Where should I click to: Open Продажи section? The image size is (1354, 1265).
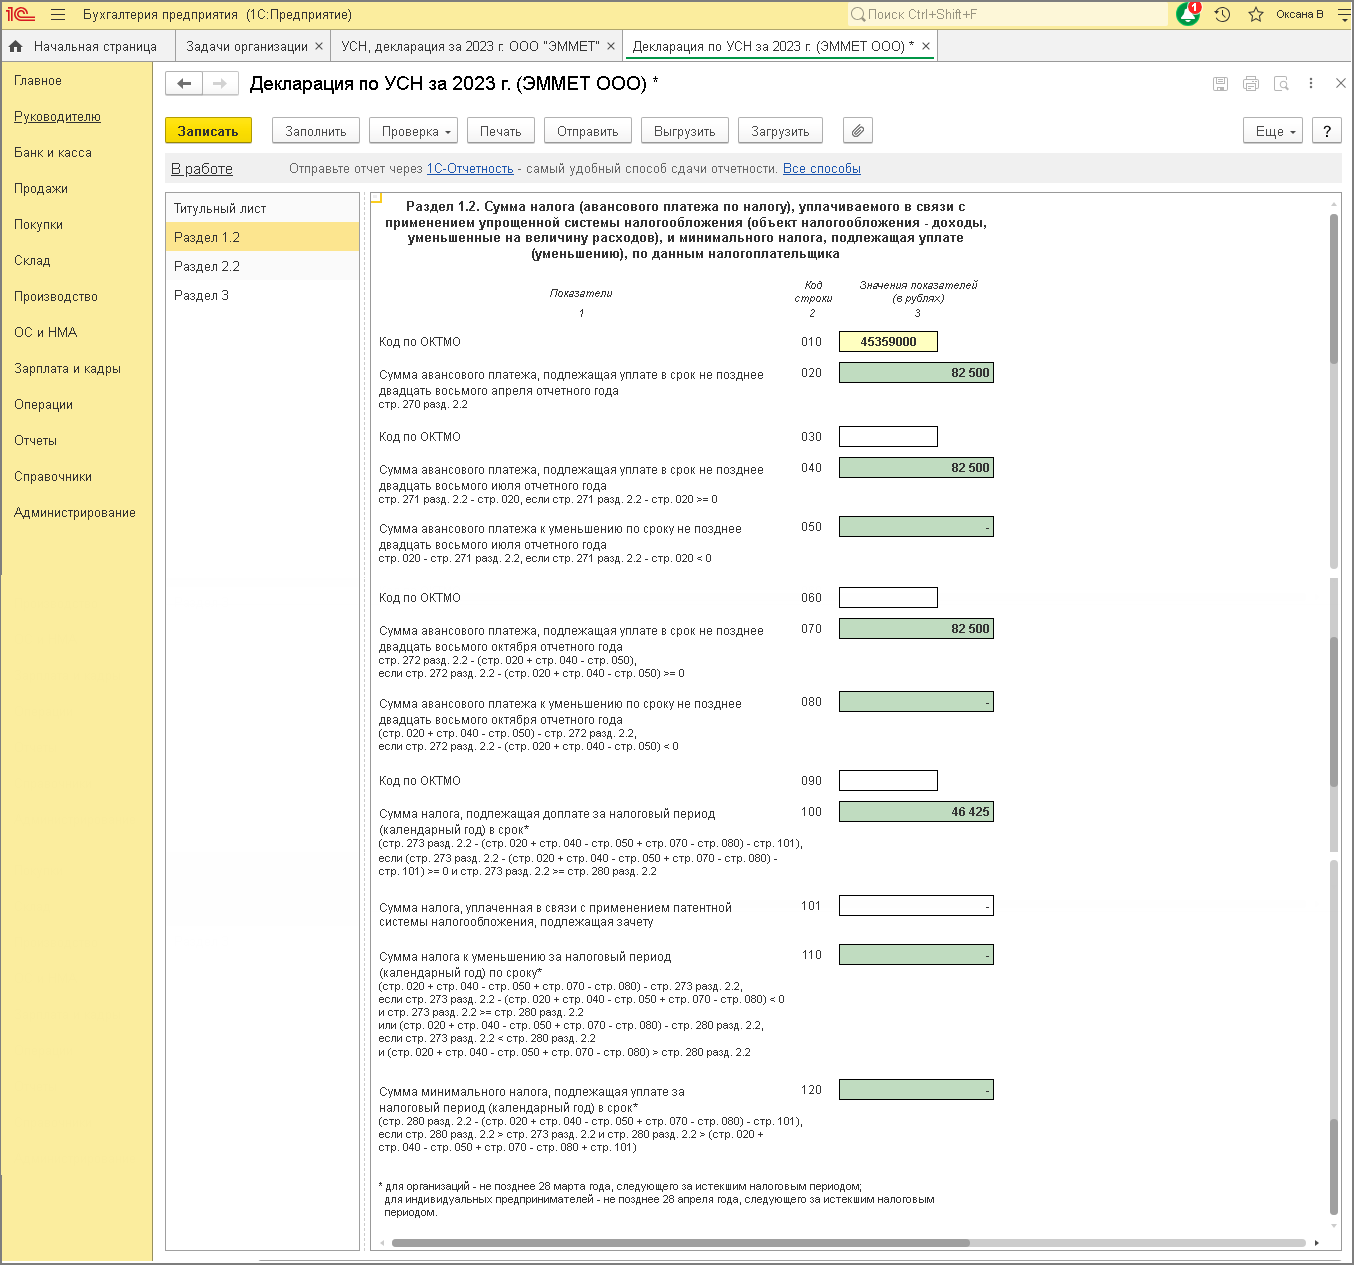41,189
